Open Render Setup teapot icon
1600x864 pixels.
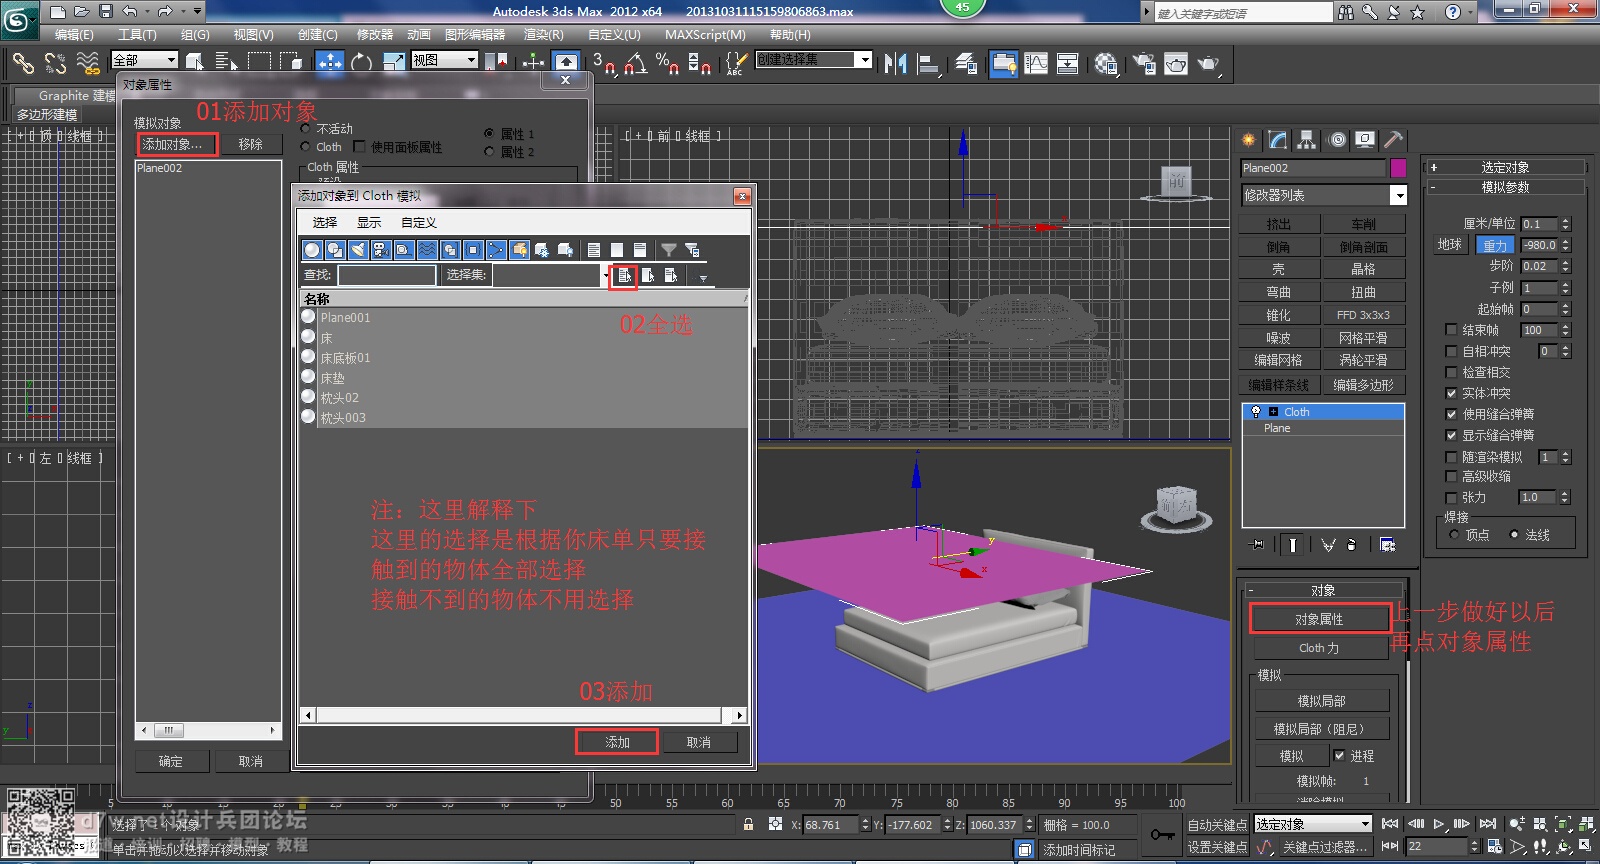[1143, 63]
